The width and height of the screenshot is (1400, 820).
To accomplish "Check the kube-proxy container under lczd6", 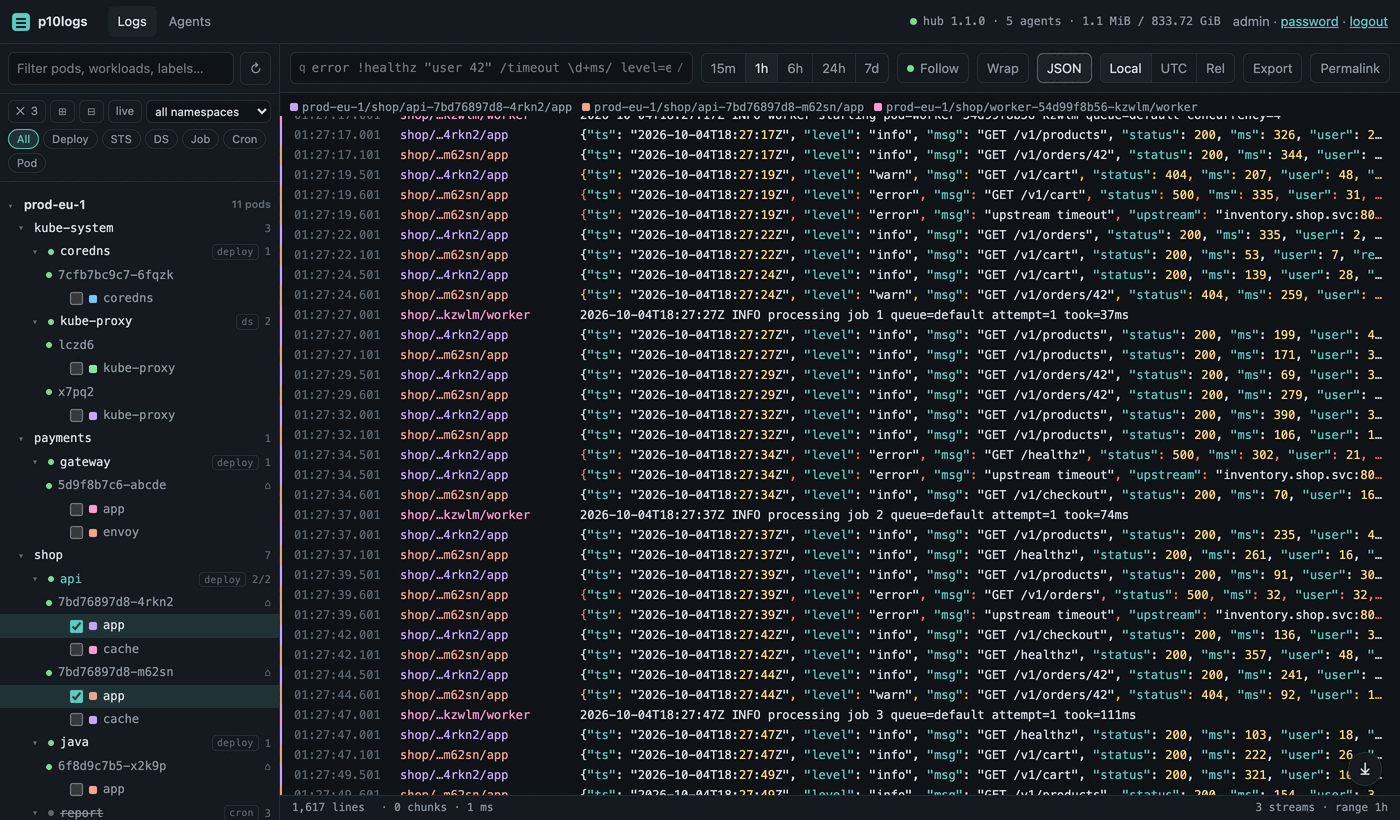I will [76, 368].
